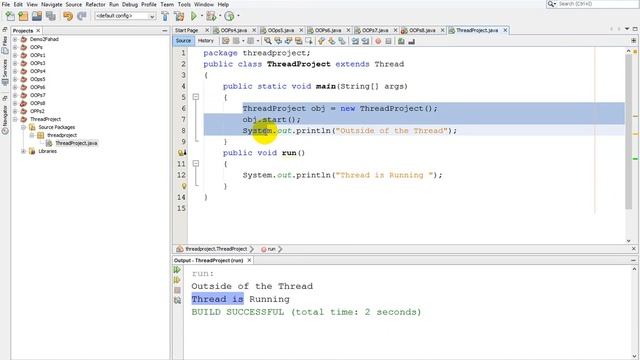The image size is (640, 360).
Task: Click the run breadcrumb in the navigation bar
Action: tap(271, 249)
